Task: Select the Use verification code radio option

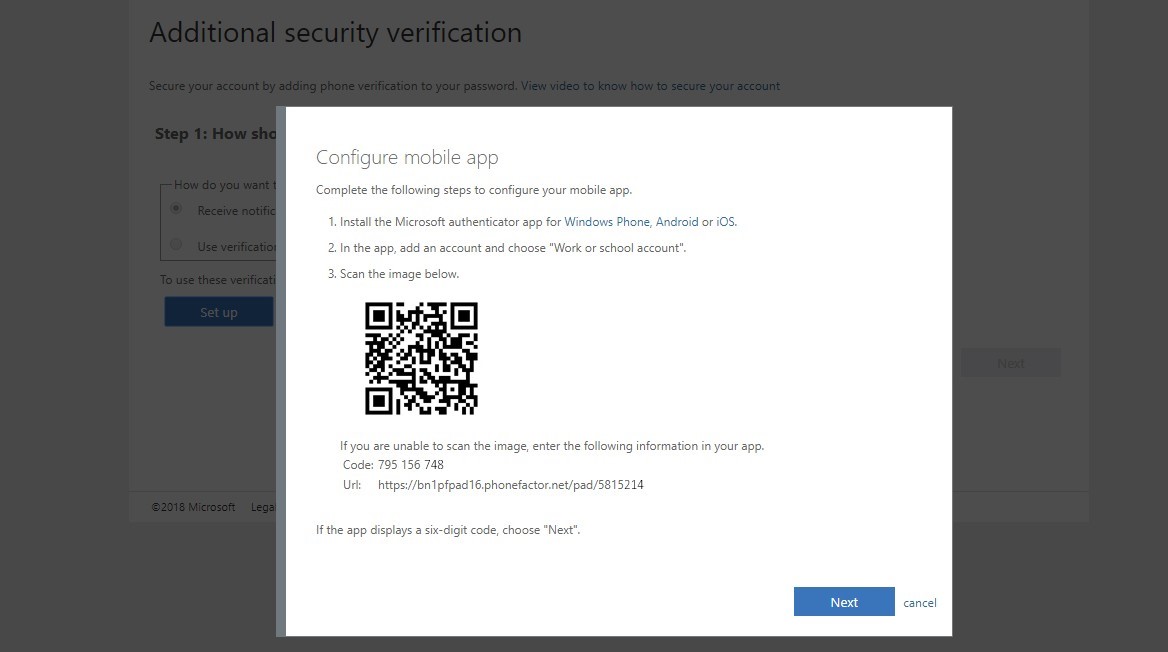Action: (x=176, y=246)
